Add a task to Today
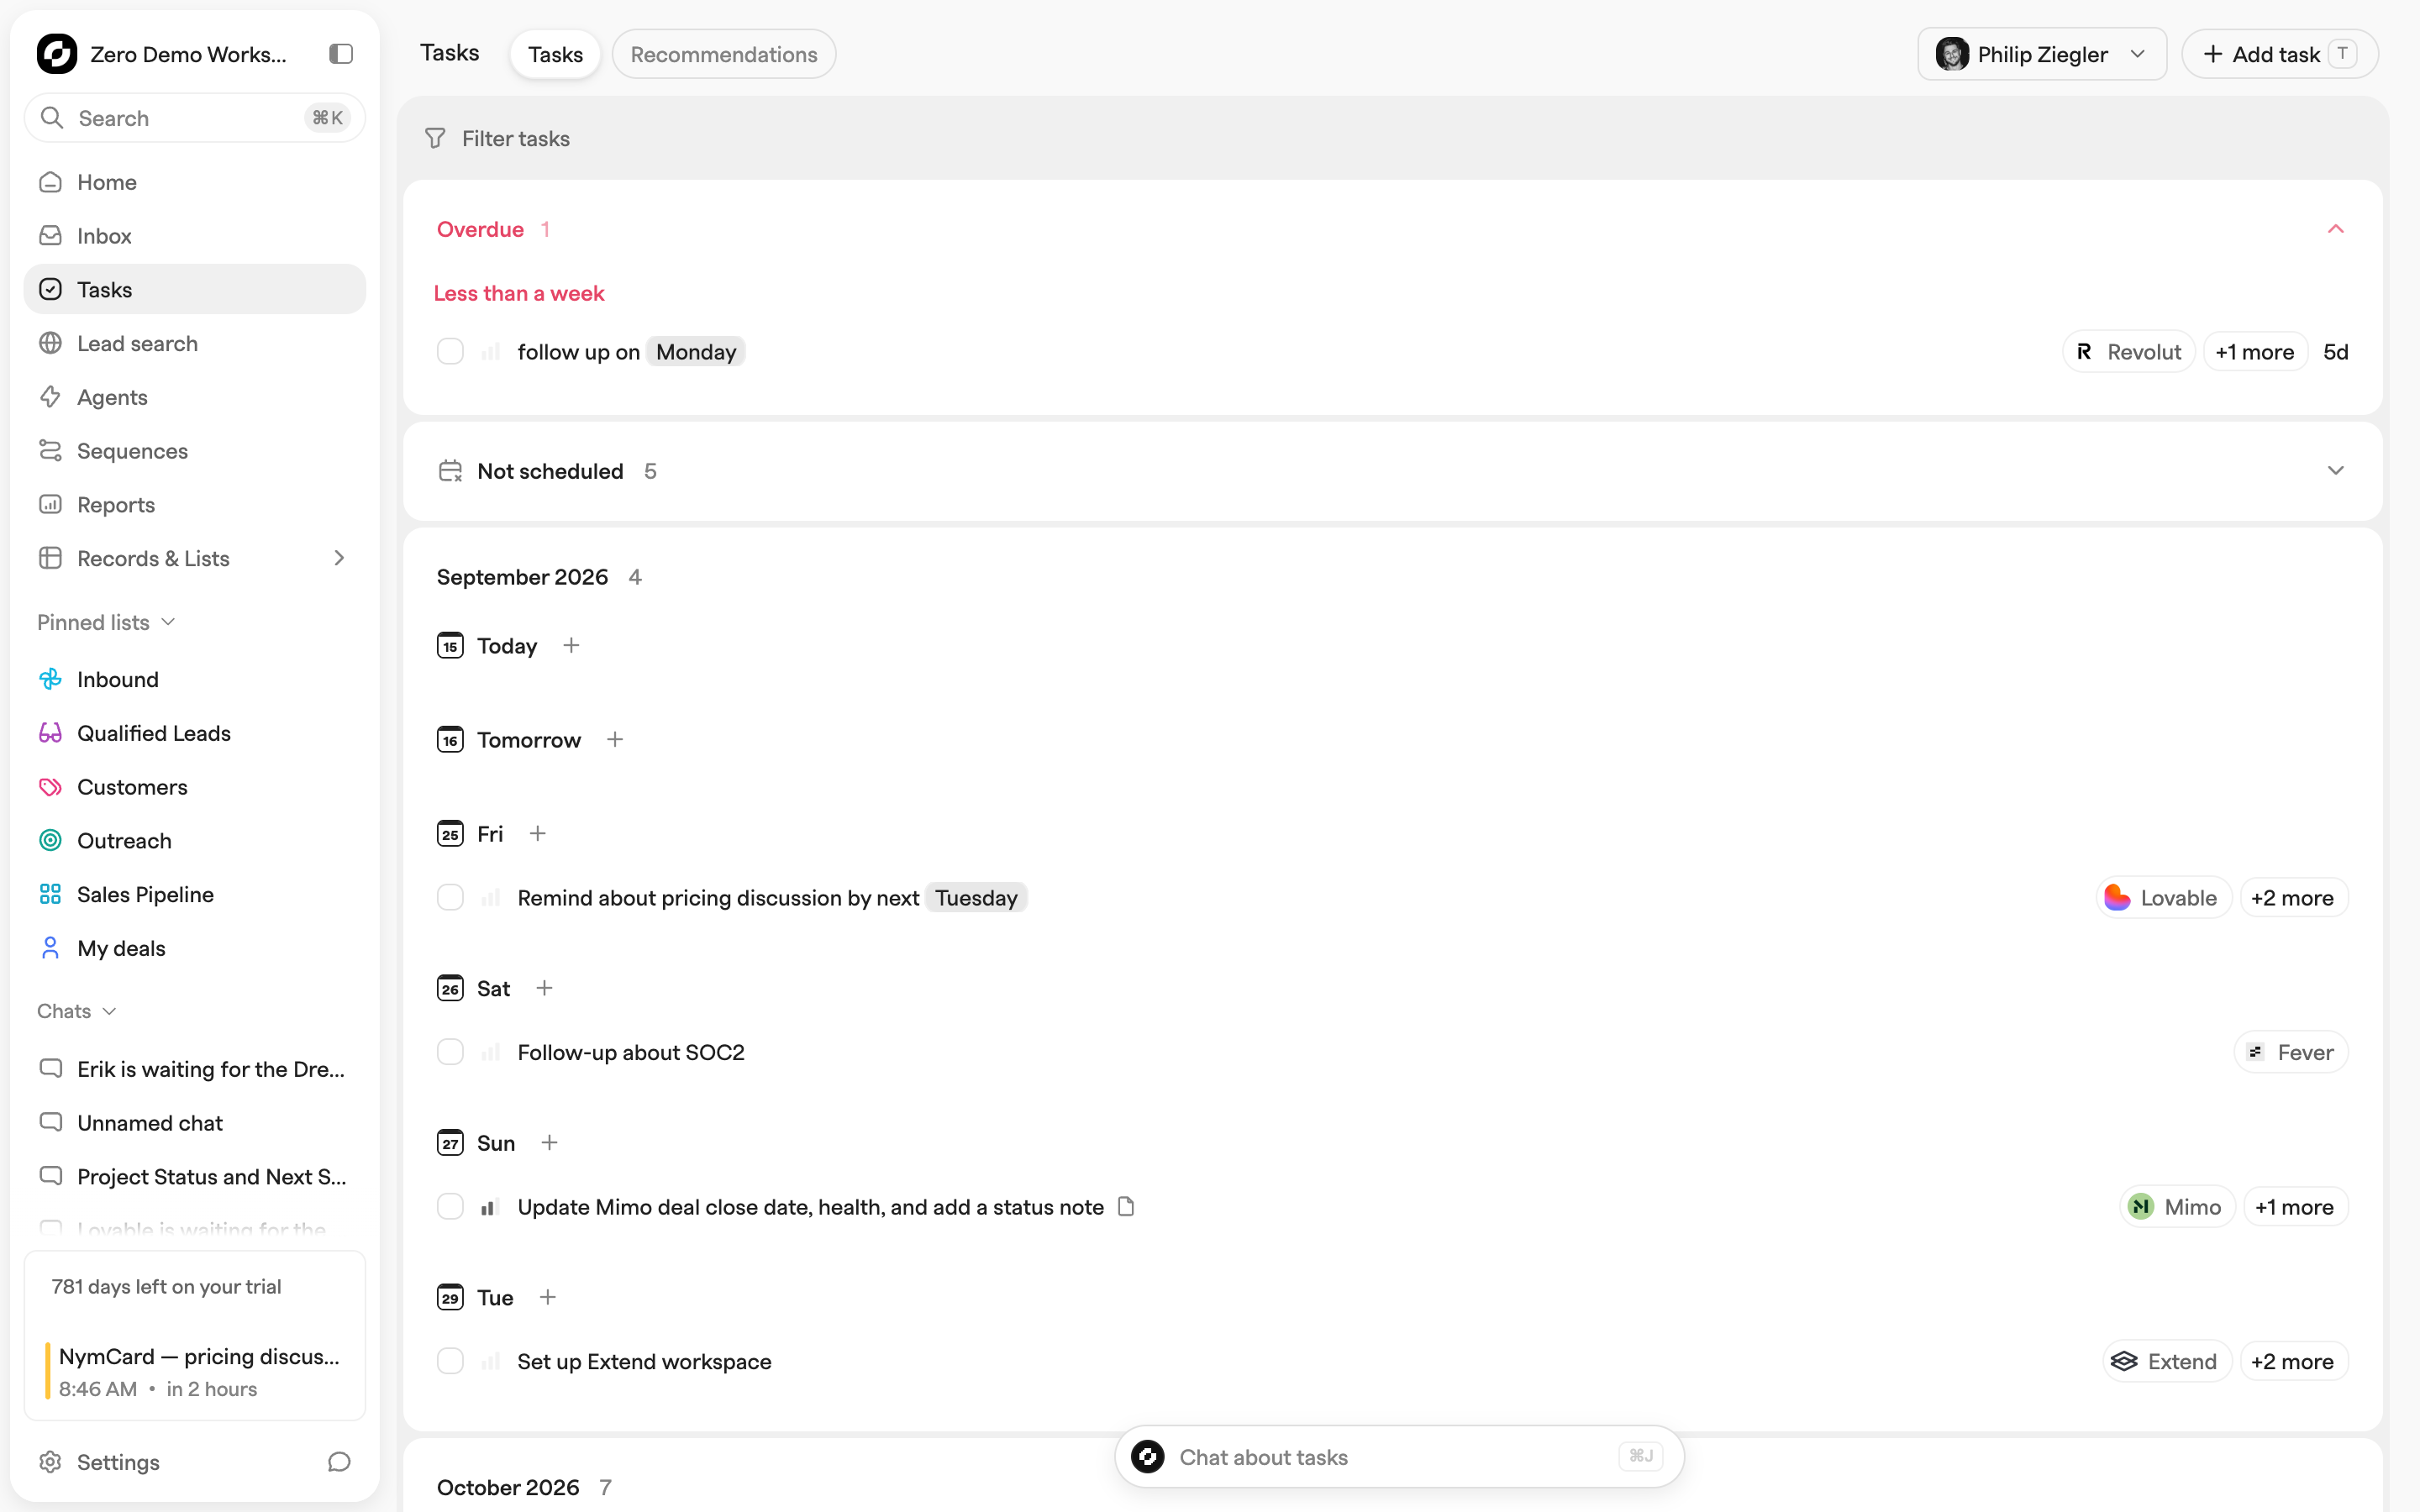This screenshot has width=2420, height=1512. 571,645
